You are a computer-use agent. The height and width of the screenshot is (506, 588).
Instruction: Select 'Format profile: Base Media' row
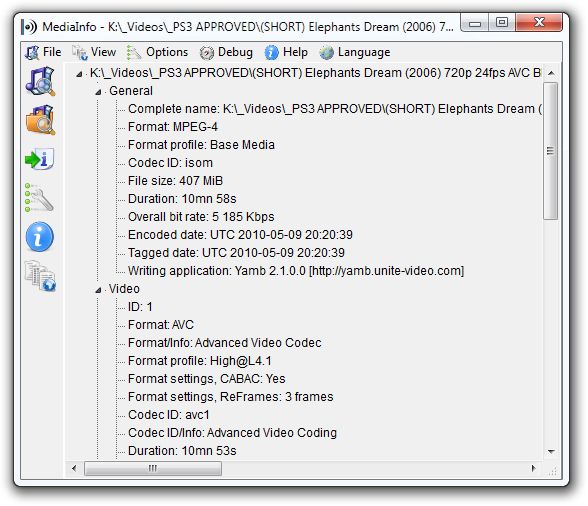201,145
